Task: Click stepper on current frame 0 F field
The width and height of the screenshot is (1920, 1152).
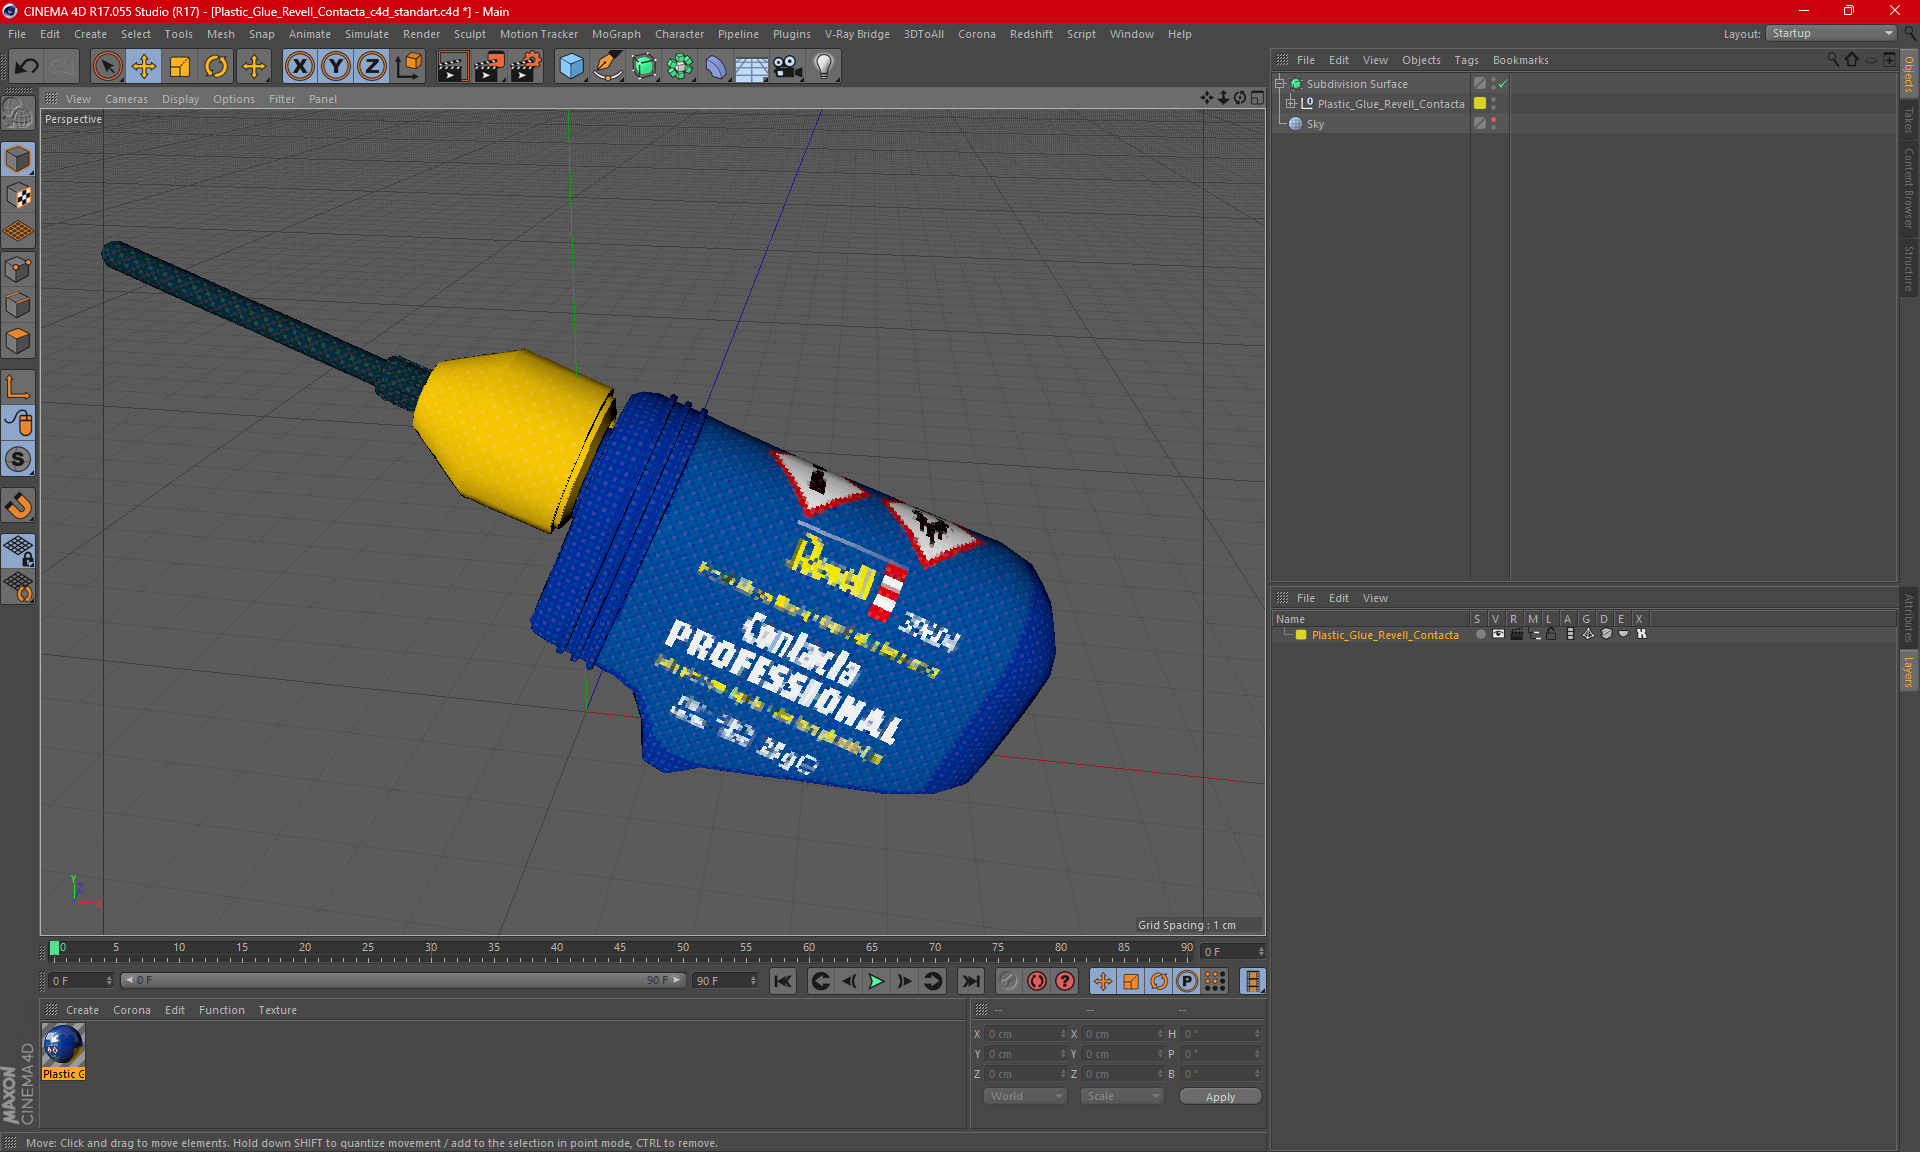Action: [x=1261, y=951]
